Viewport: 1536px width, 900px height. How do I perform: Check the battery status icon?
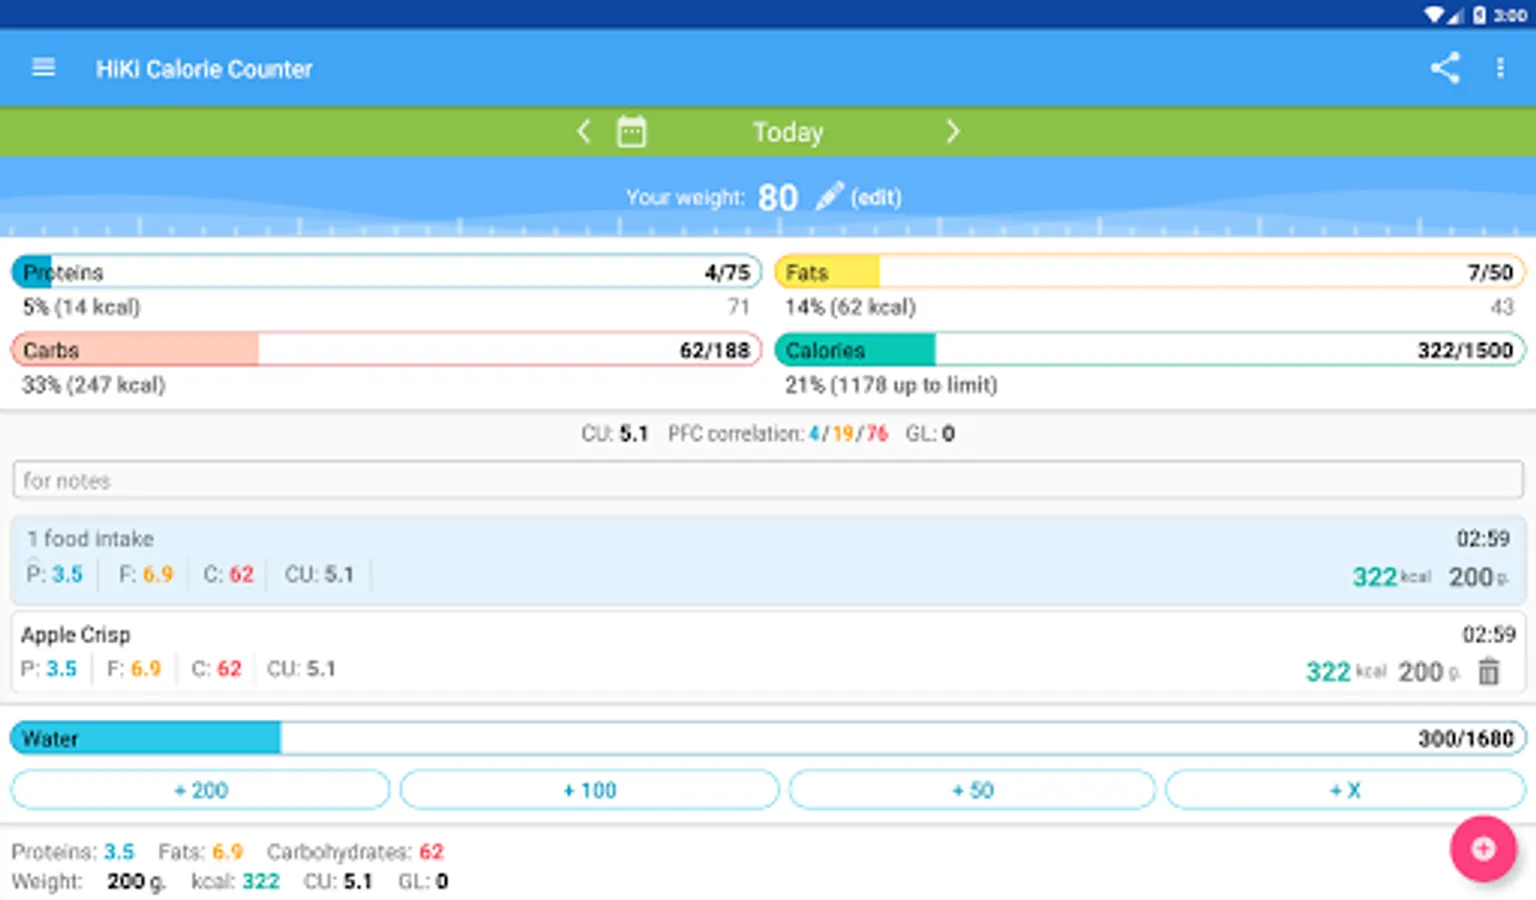click(1479, 15)
